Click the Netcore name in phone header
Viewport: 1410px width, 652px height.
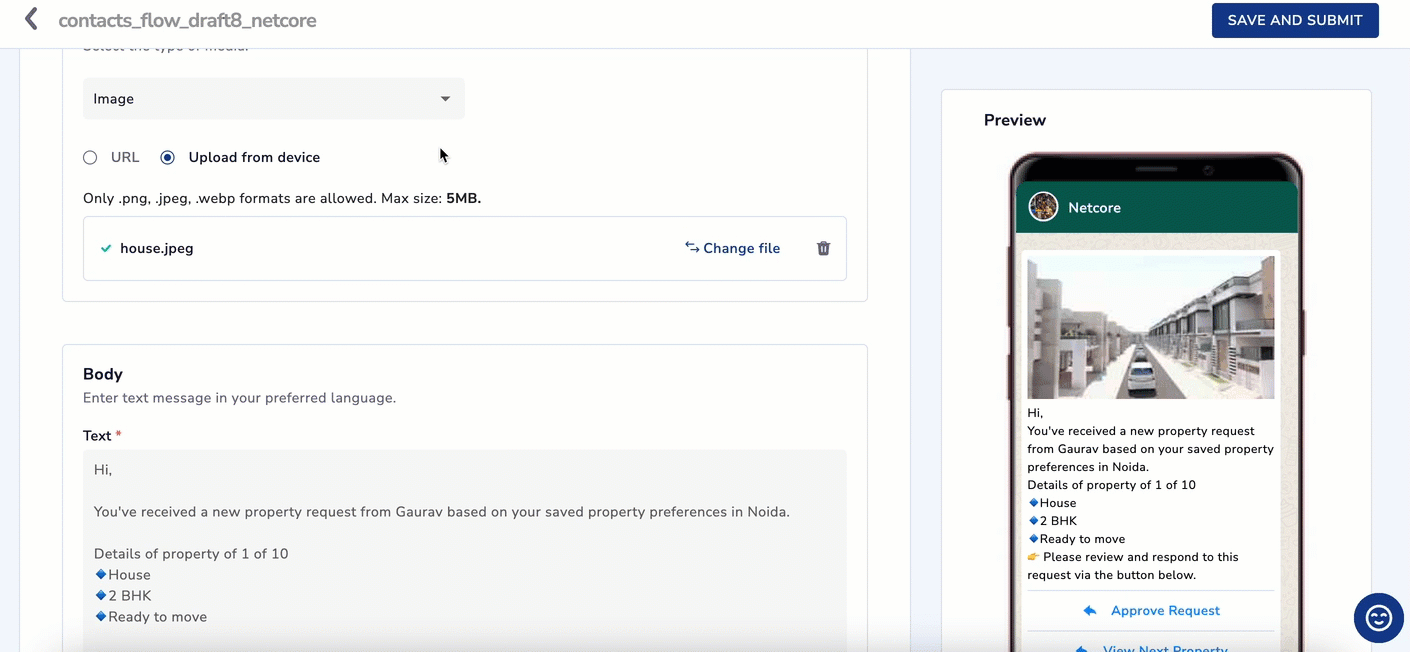point(1094,208)
